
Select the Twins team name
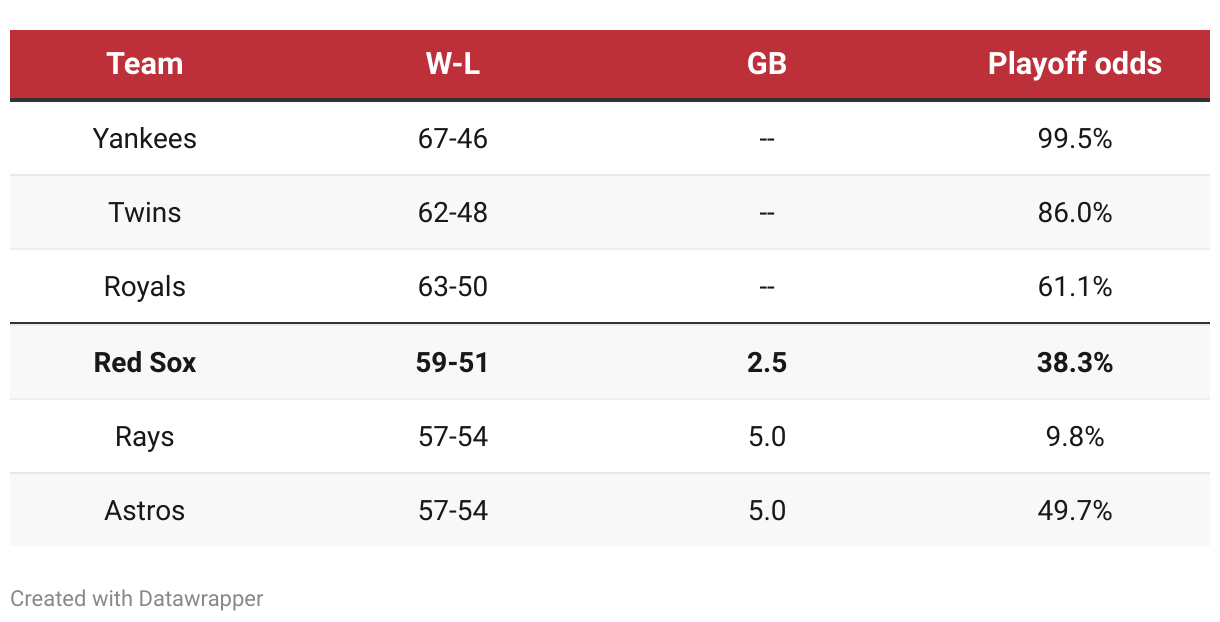145,212
